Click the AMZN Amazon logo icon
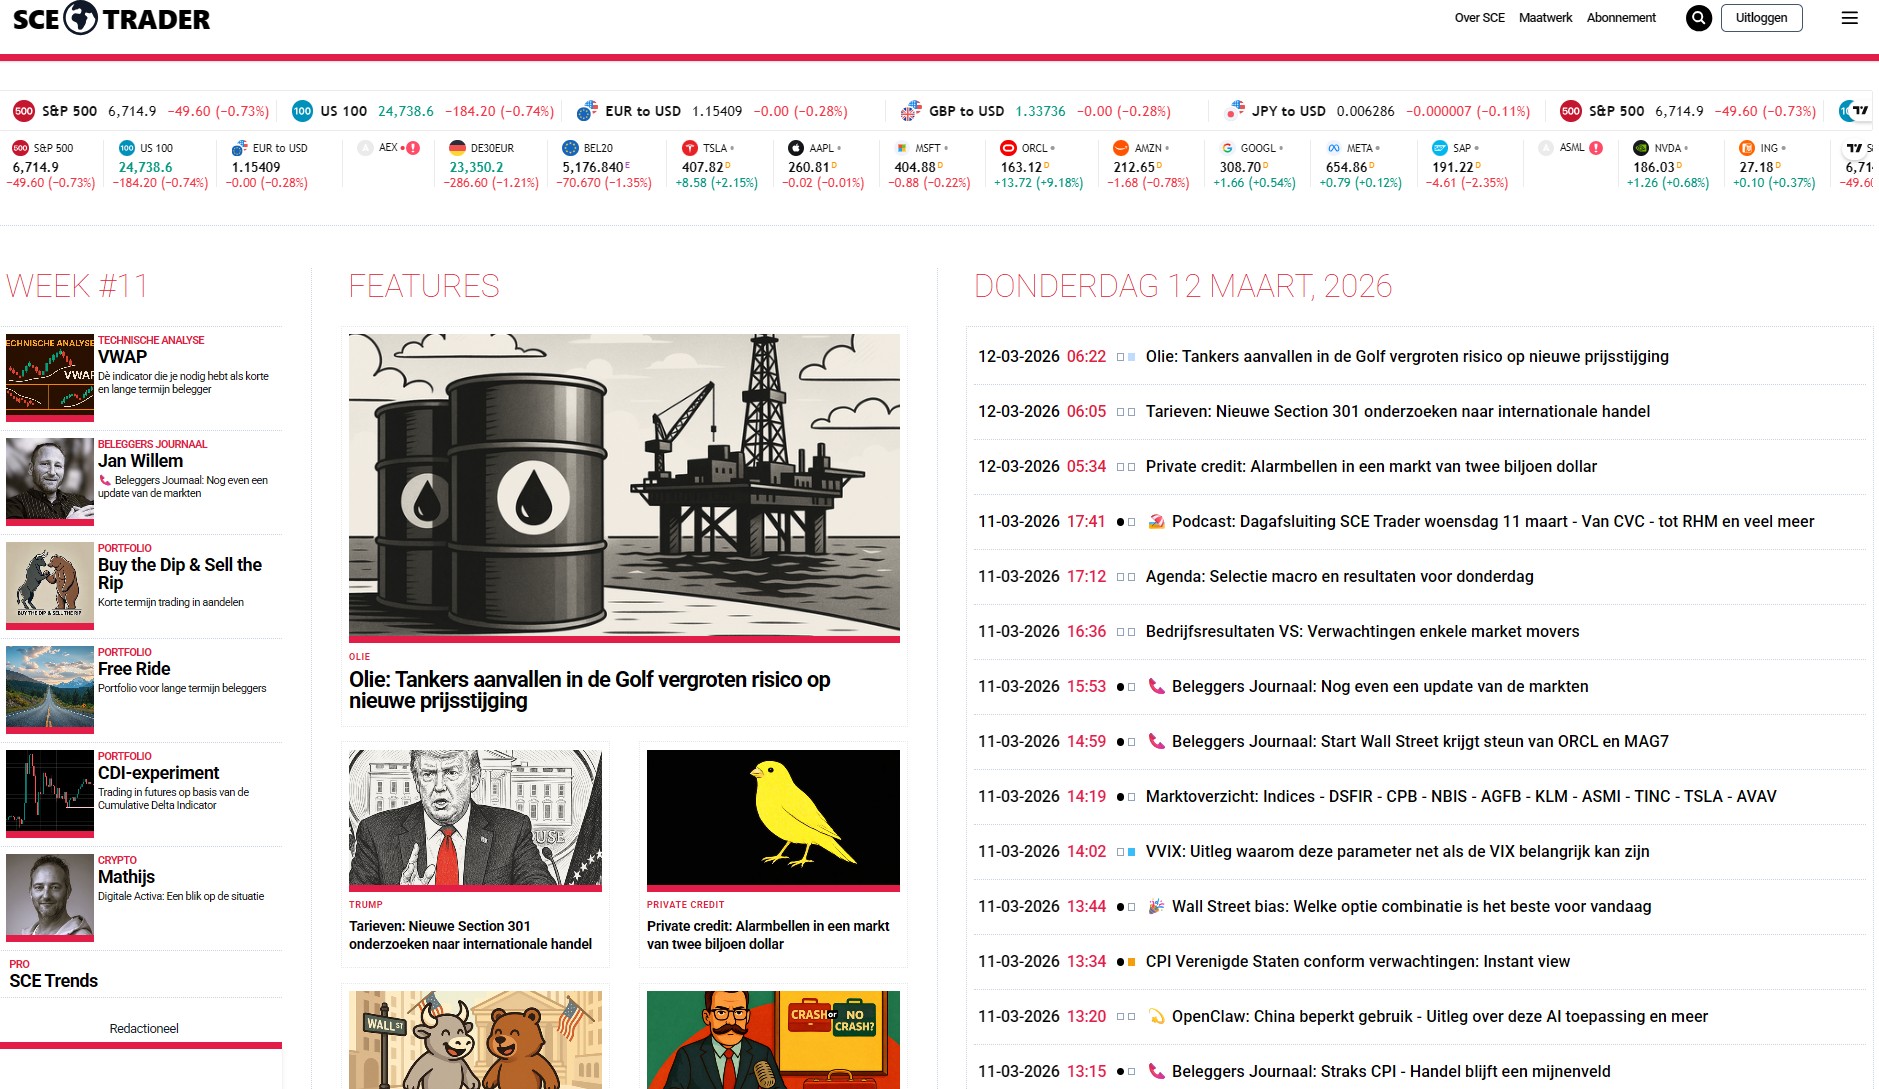This screenshot has height=1089, width=1879. (1121, 148)
